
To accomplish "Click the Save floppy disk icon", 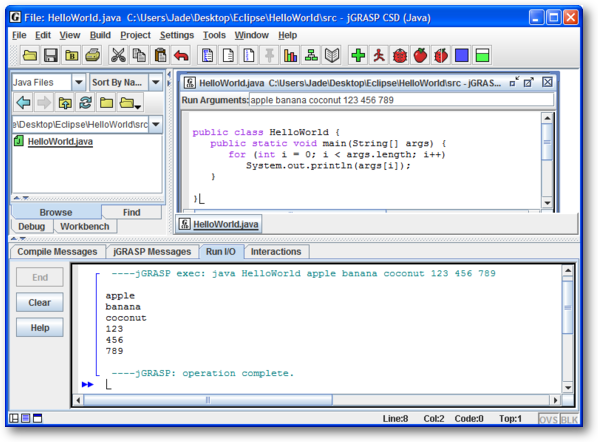I will [51, 56].
